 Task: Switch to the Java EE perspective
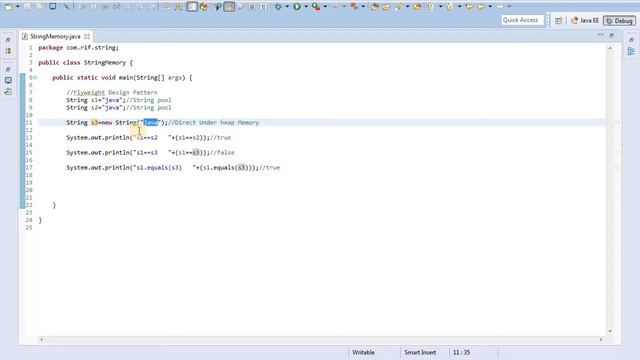coord(585,20)
